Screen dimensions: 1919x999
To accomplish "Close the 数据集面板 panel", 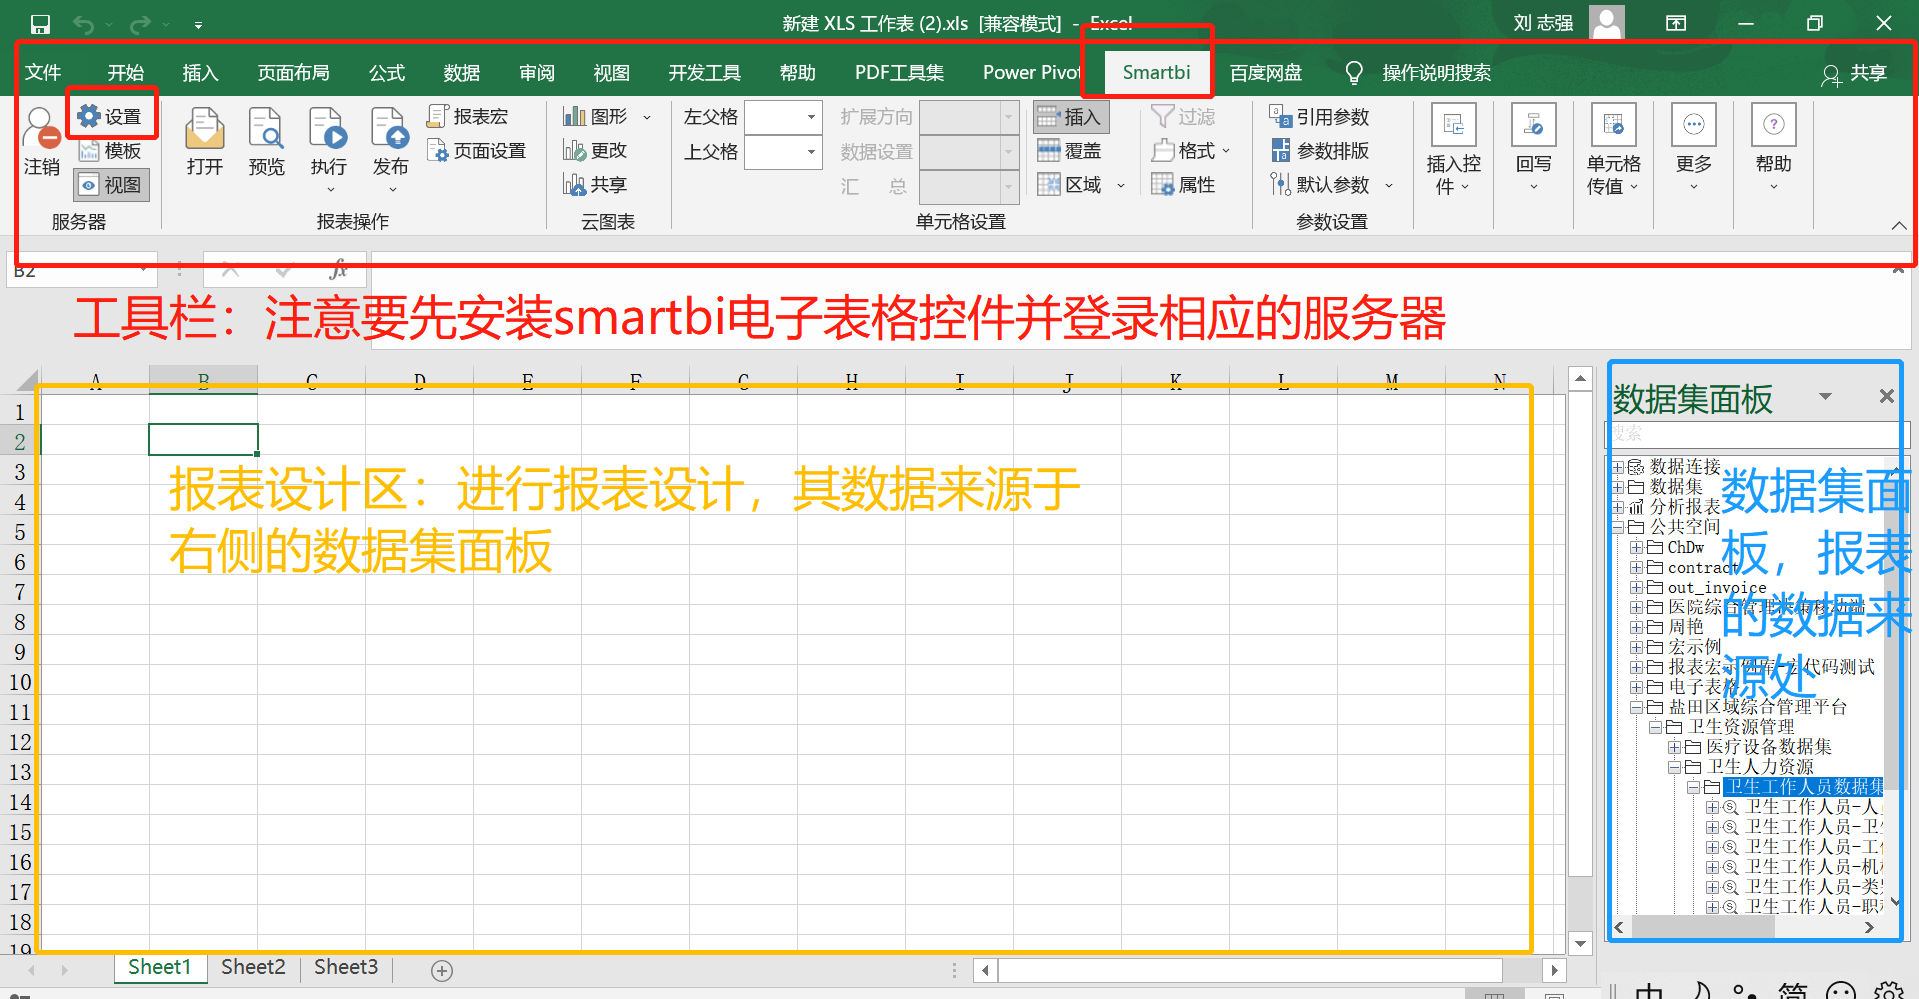I will click(1886, 396).
